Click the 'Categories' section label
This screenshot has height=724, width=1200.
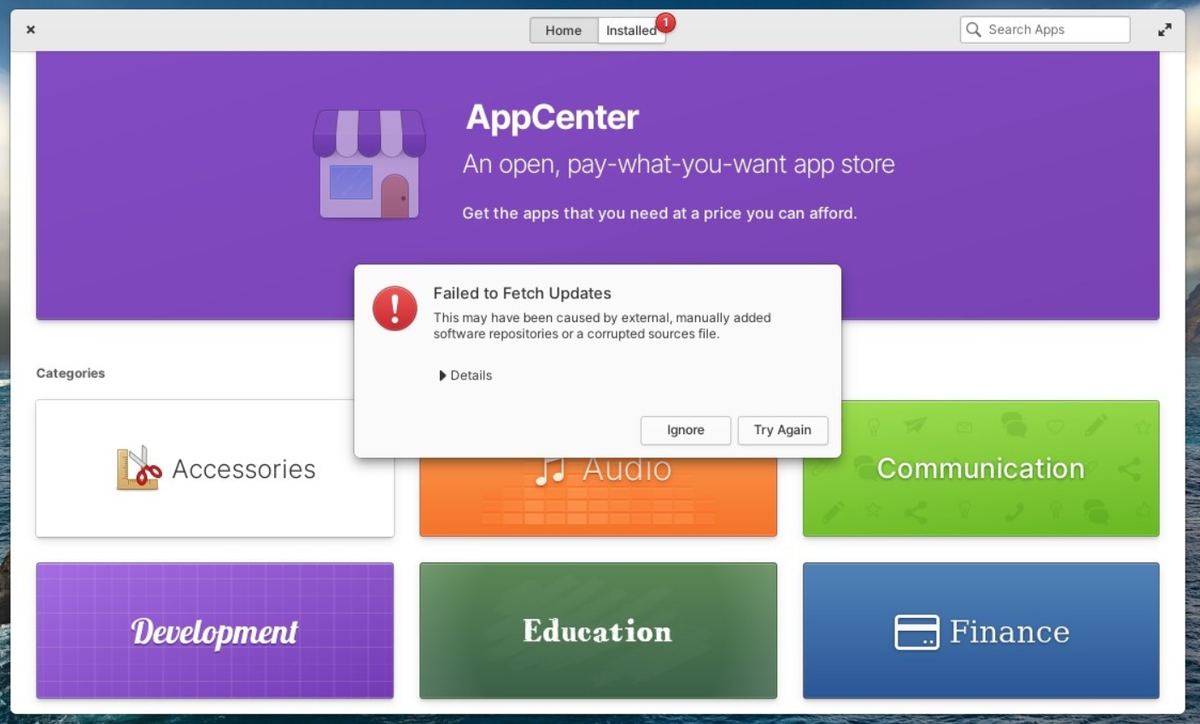[70, 373]
